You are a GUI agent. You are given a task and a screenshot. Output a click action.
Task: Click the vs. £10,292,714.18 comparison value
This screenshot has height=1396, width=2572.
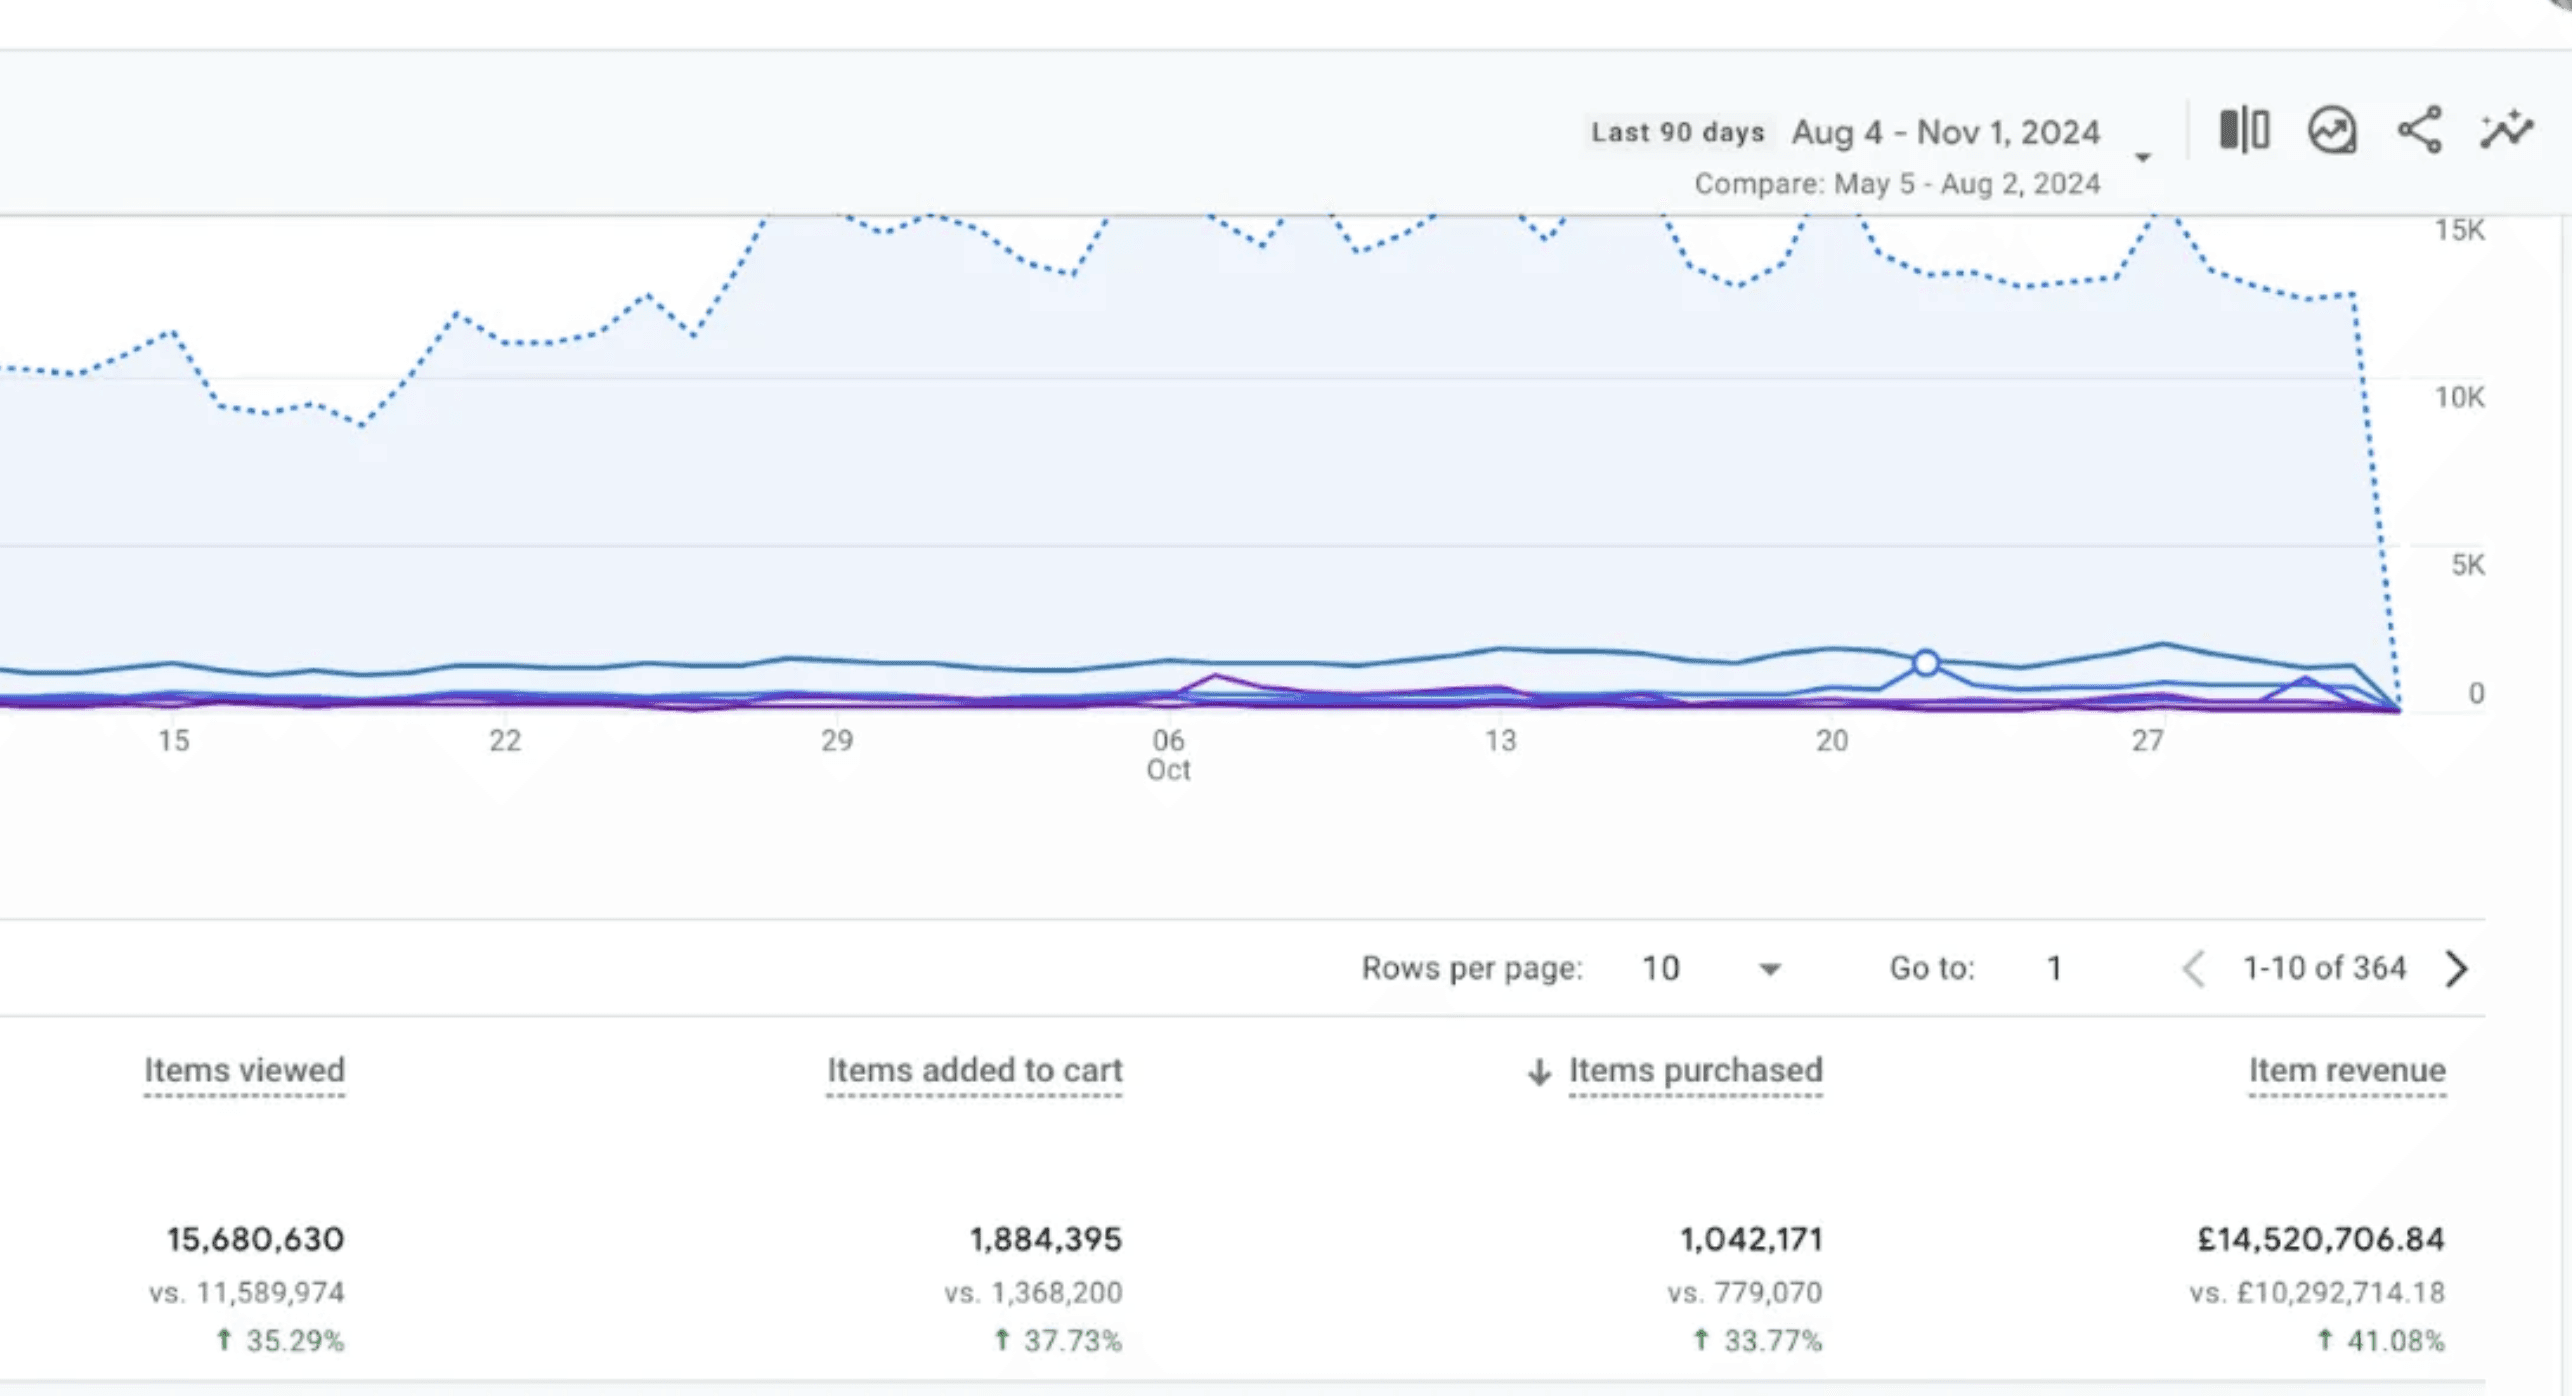[x=2316, y=1292]
